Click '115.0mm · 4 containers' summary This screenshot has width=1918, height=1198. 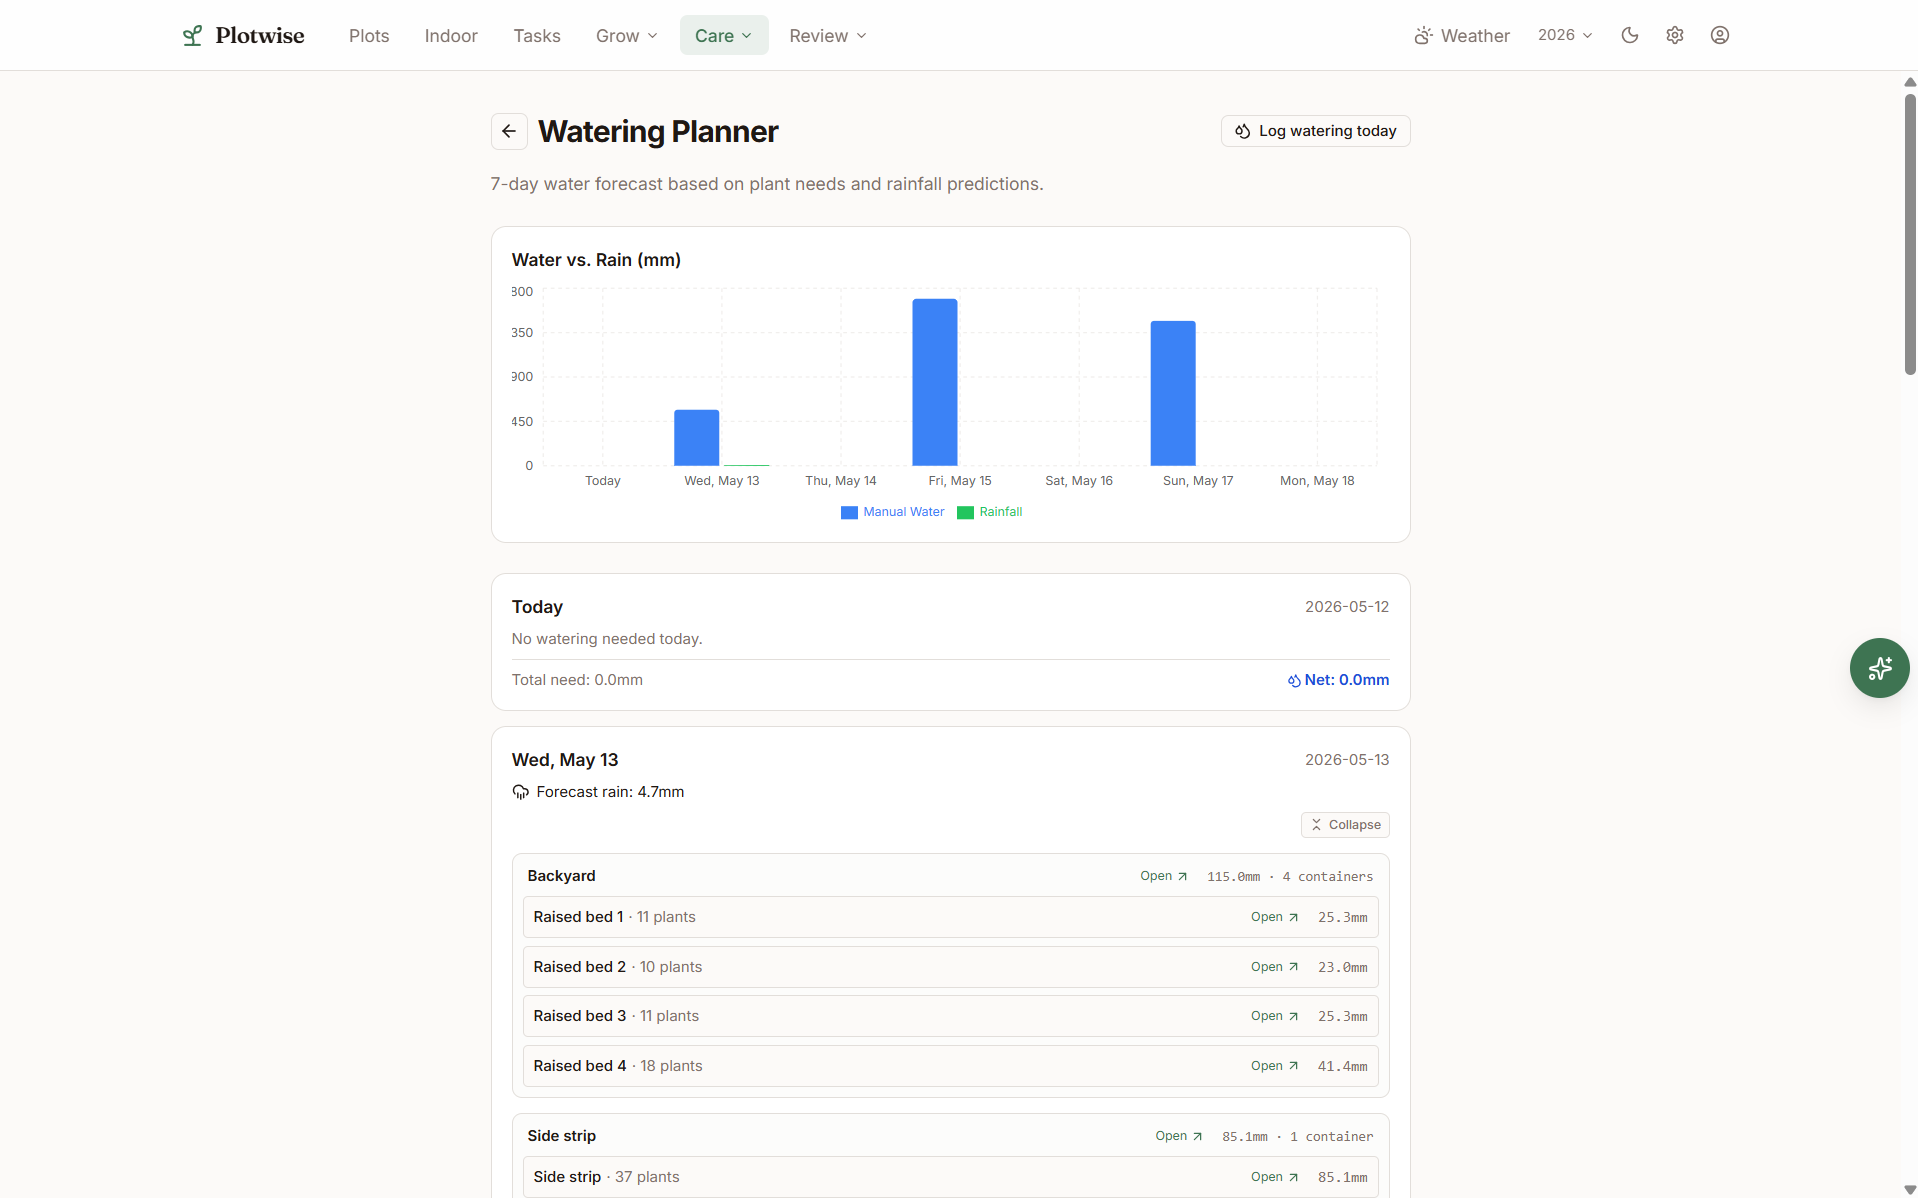pos(1290,877)
